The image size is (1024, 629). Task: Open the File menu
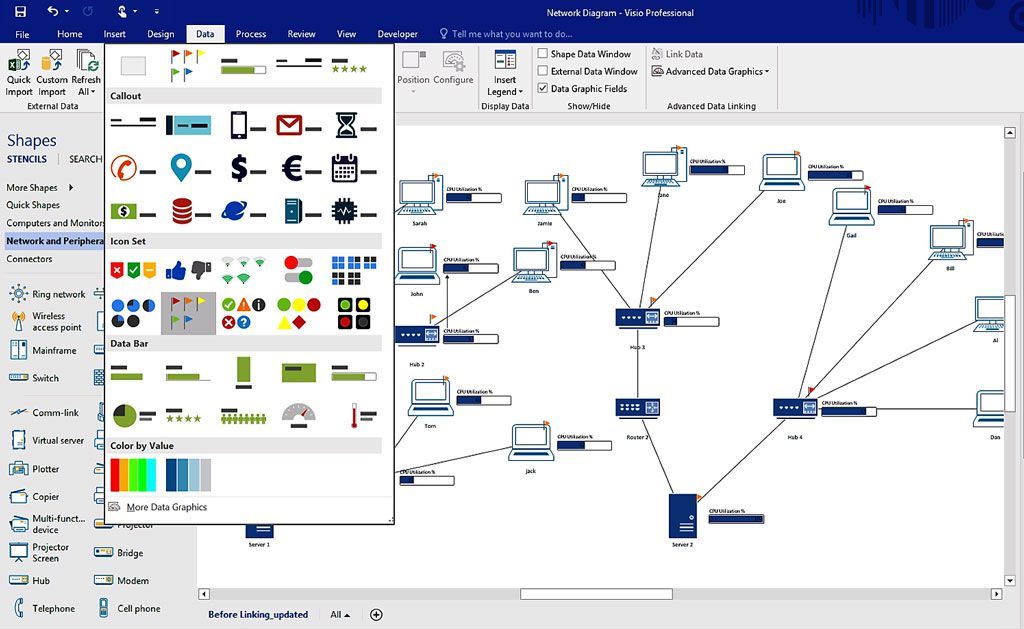coord(22,34)
